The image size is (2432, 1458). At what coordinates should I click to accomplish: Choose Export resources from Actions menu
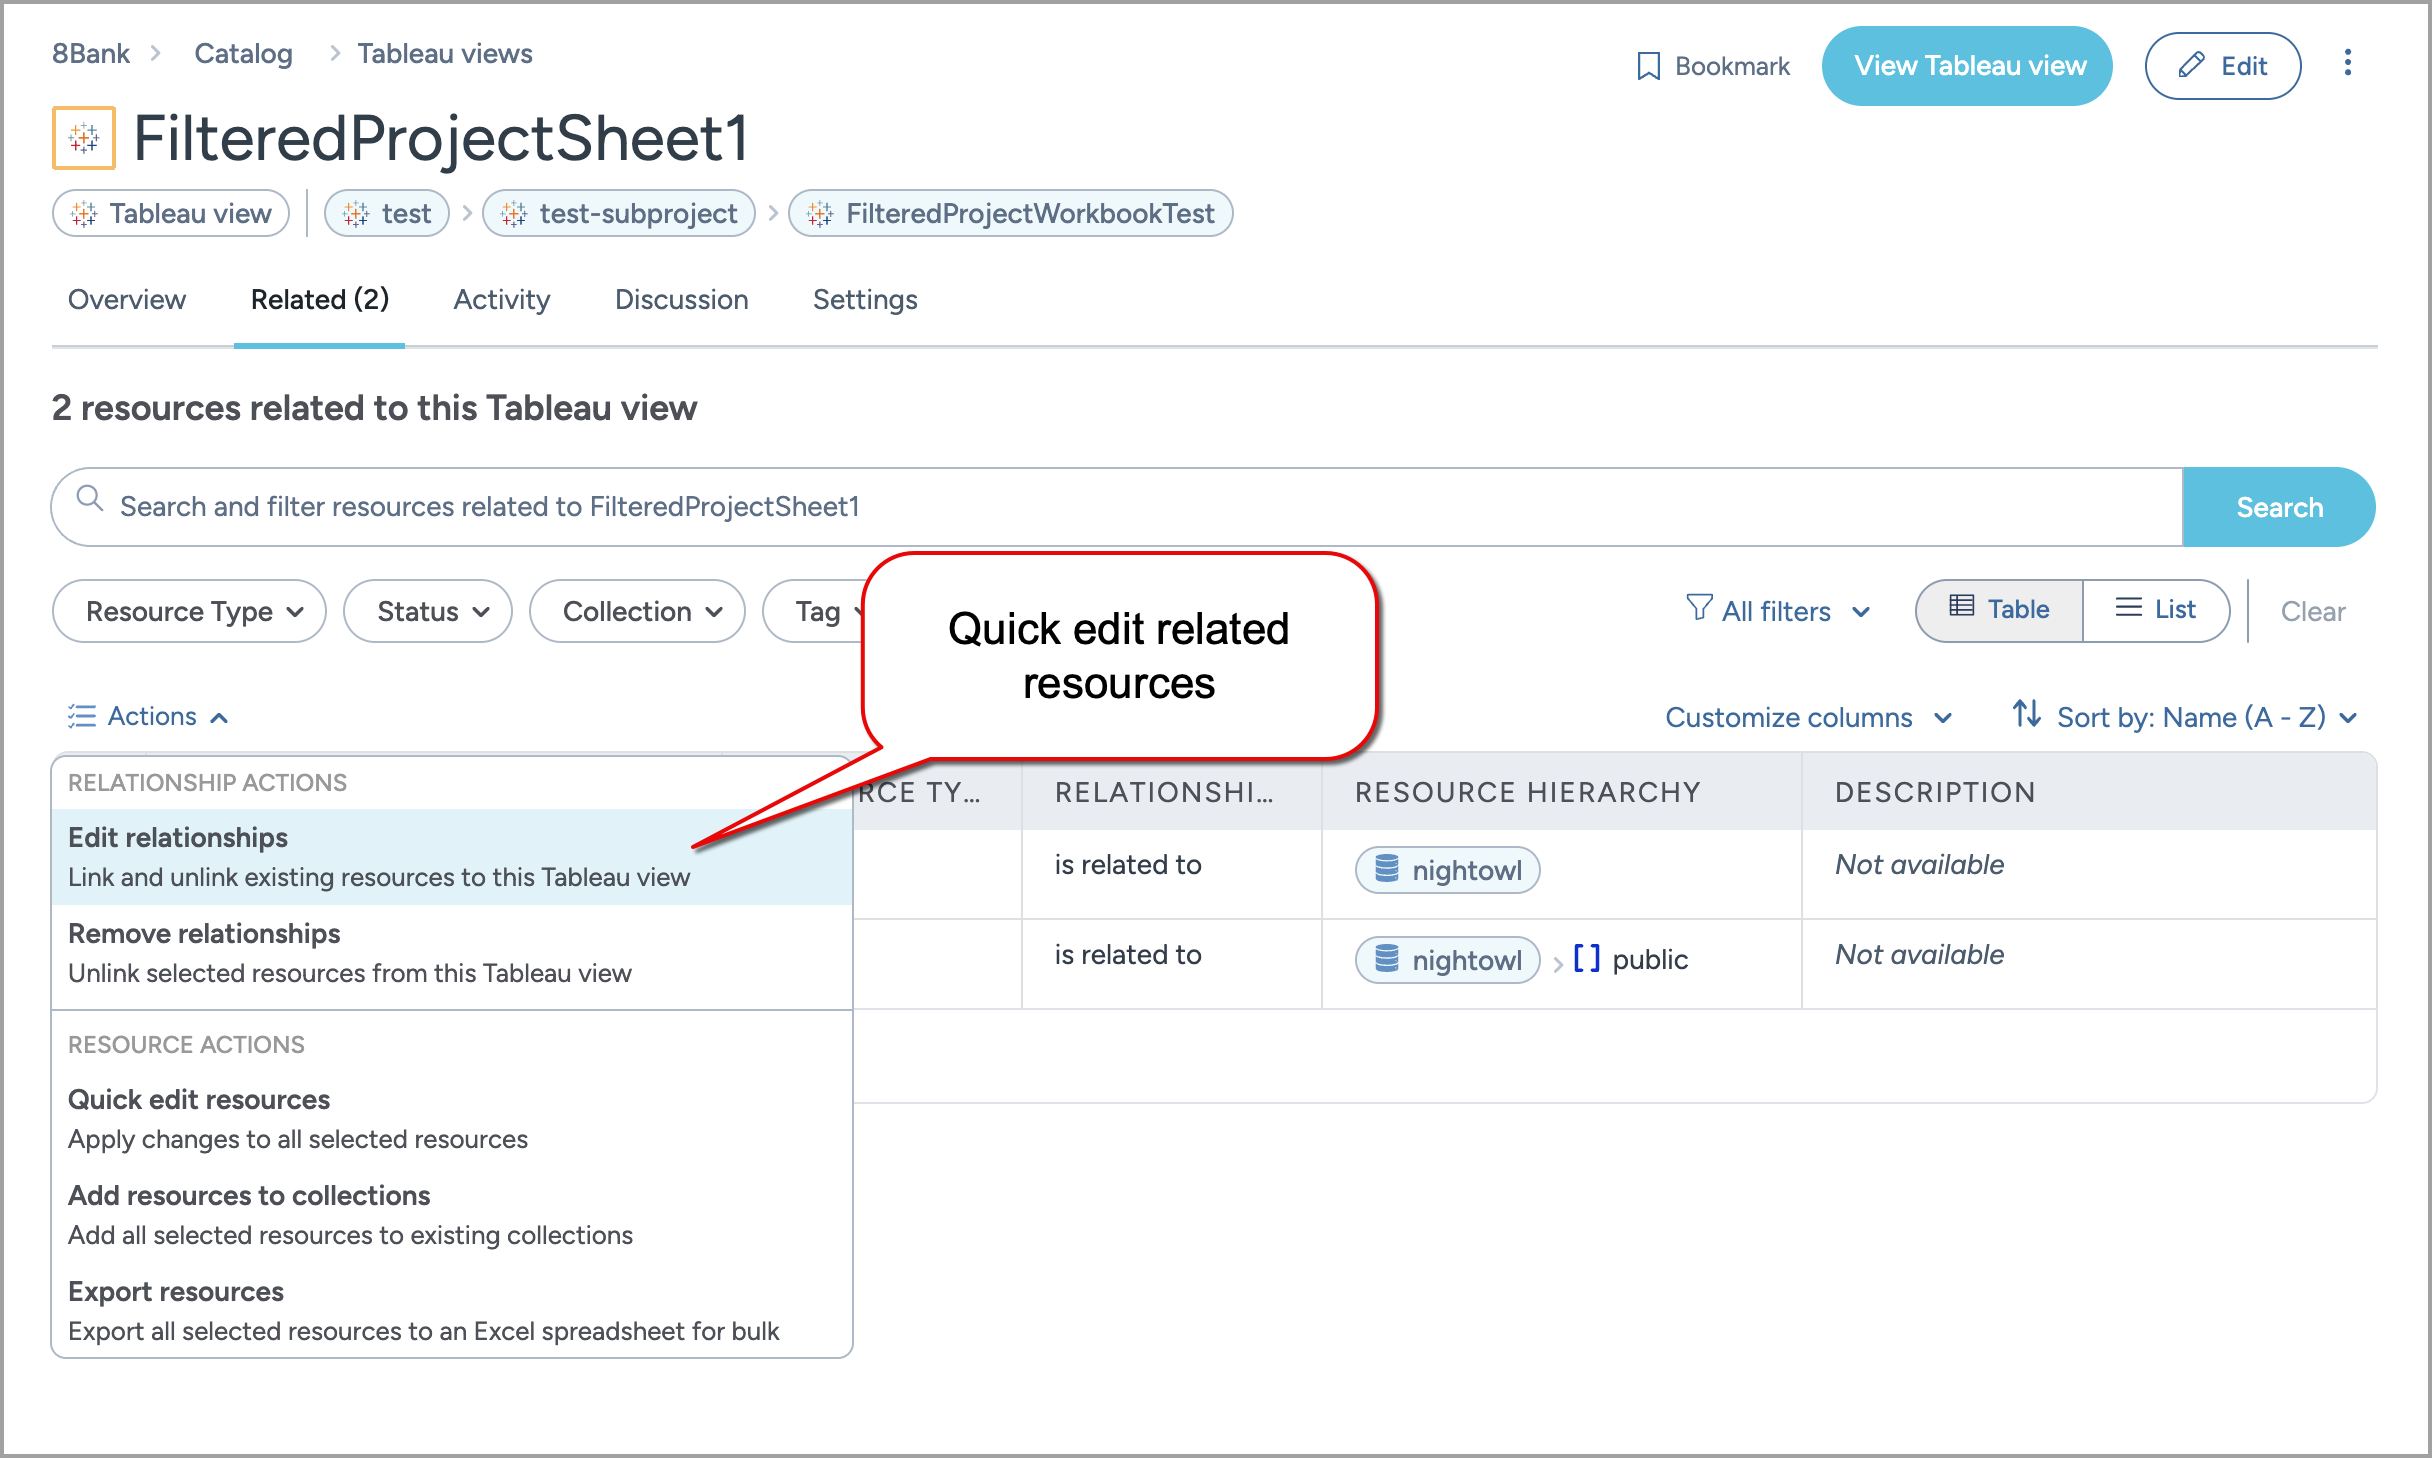click(x=176, y=1291)
